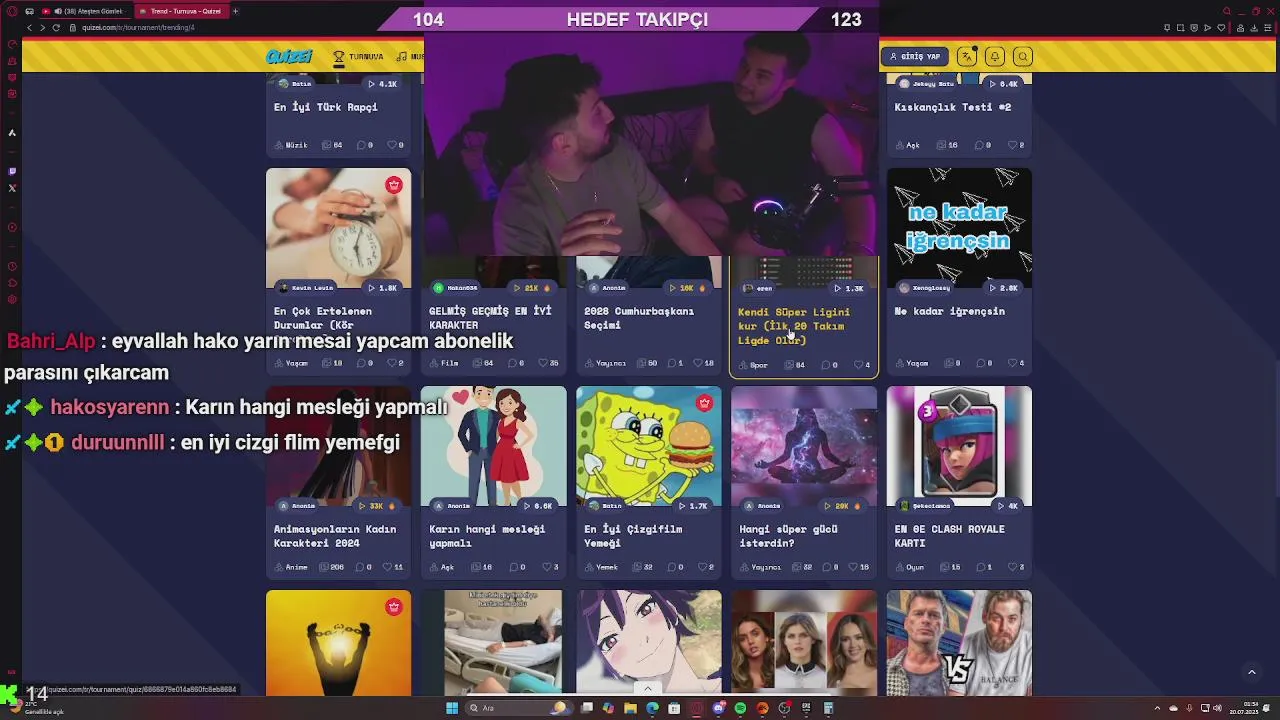Open the Windows Start button

tap(451, 708)
